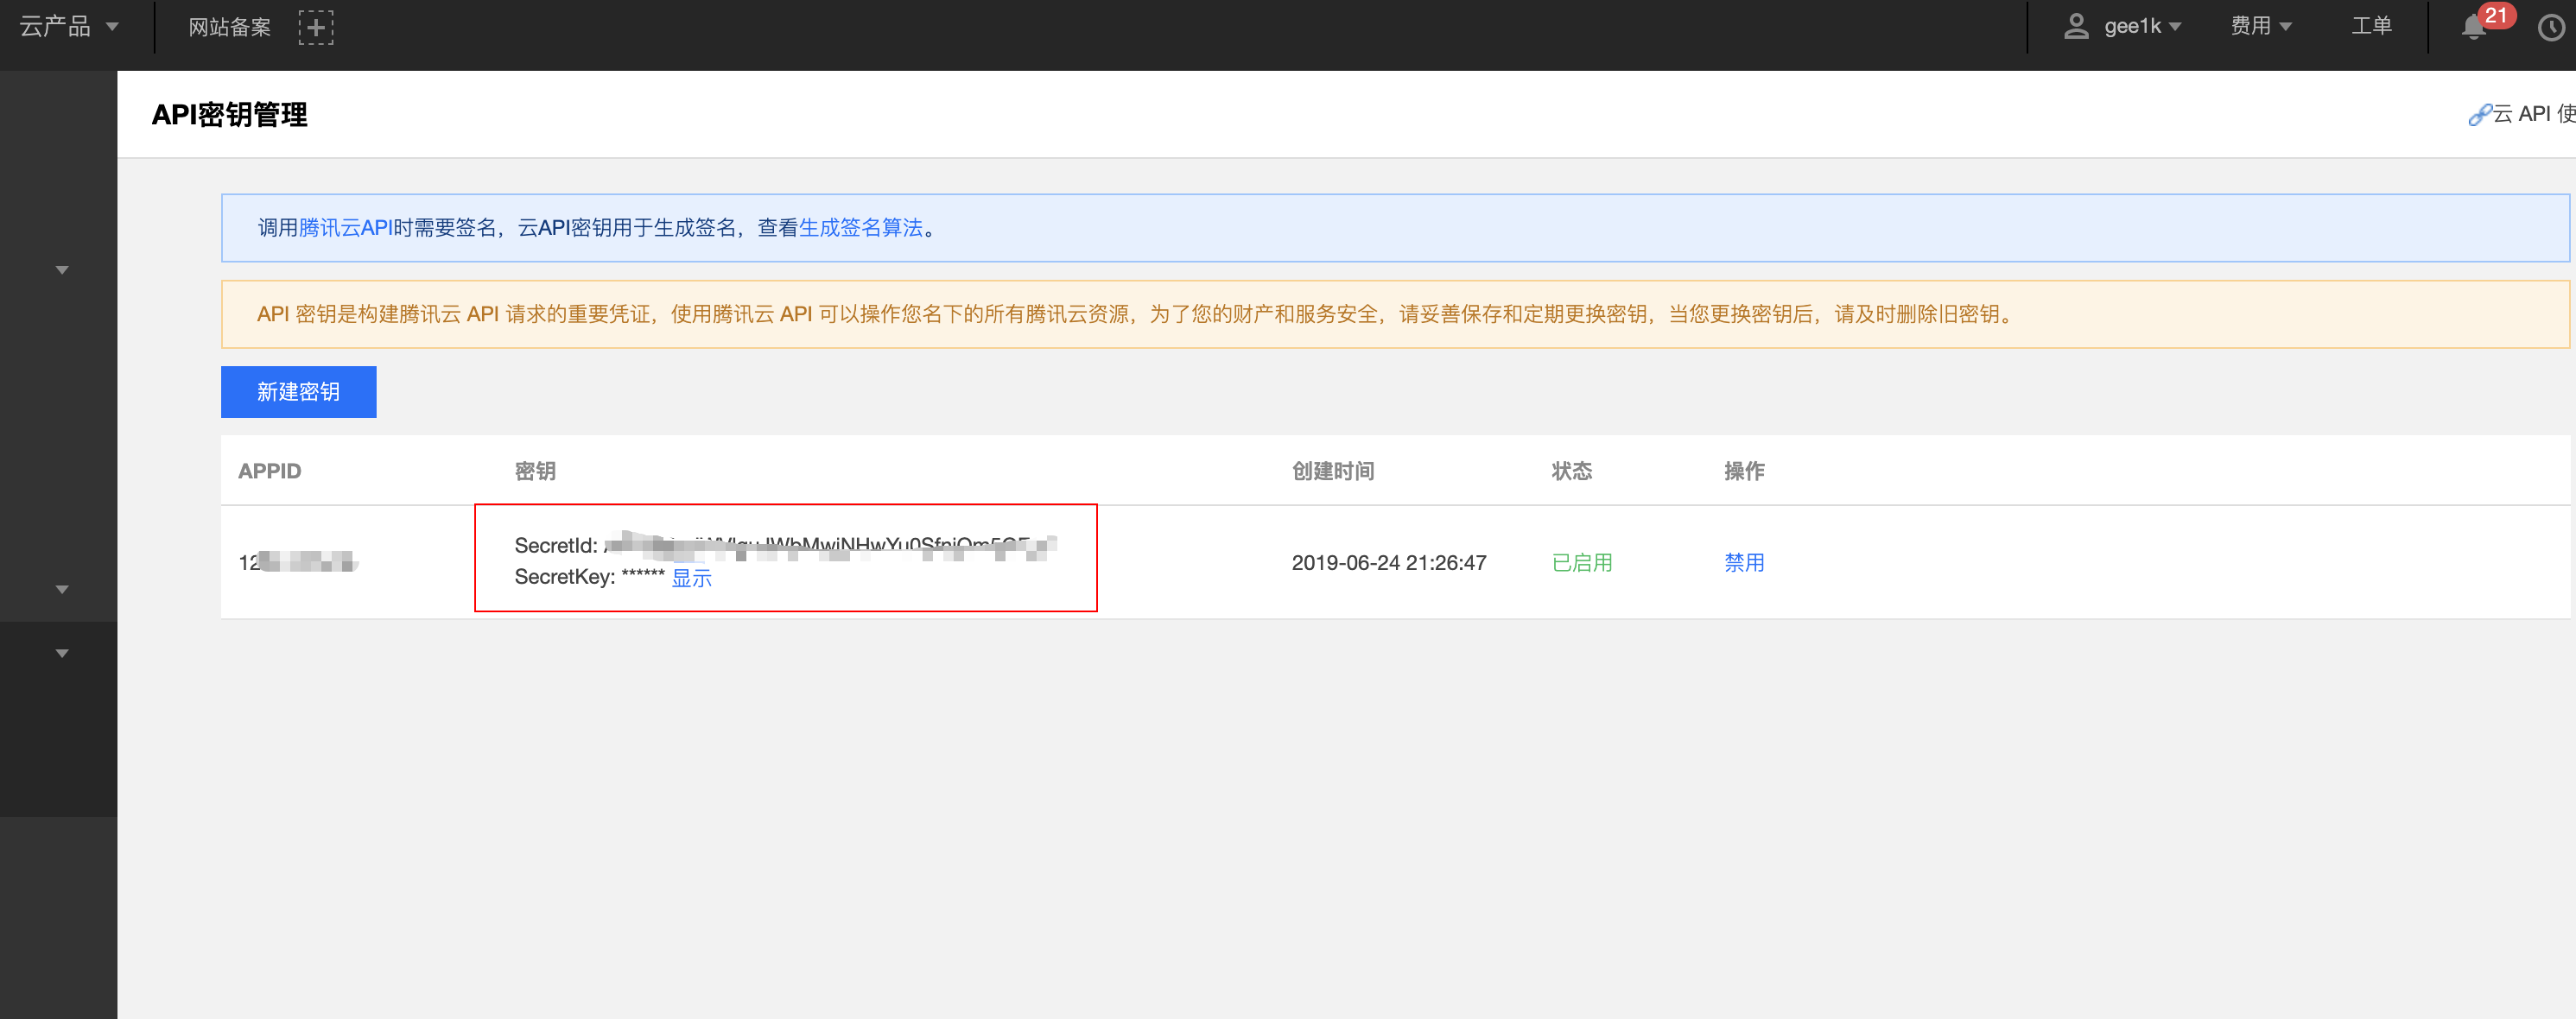Reveal the SecretKey via 显示
The height and width of the screenshot is (1019, 2576).
691,578
